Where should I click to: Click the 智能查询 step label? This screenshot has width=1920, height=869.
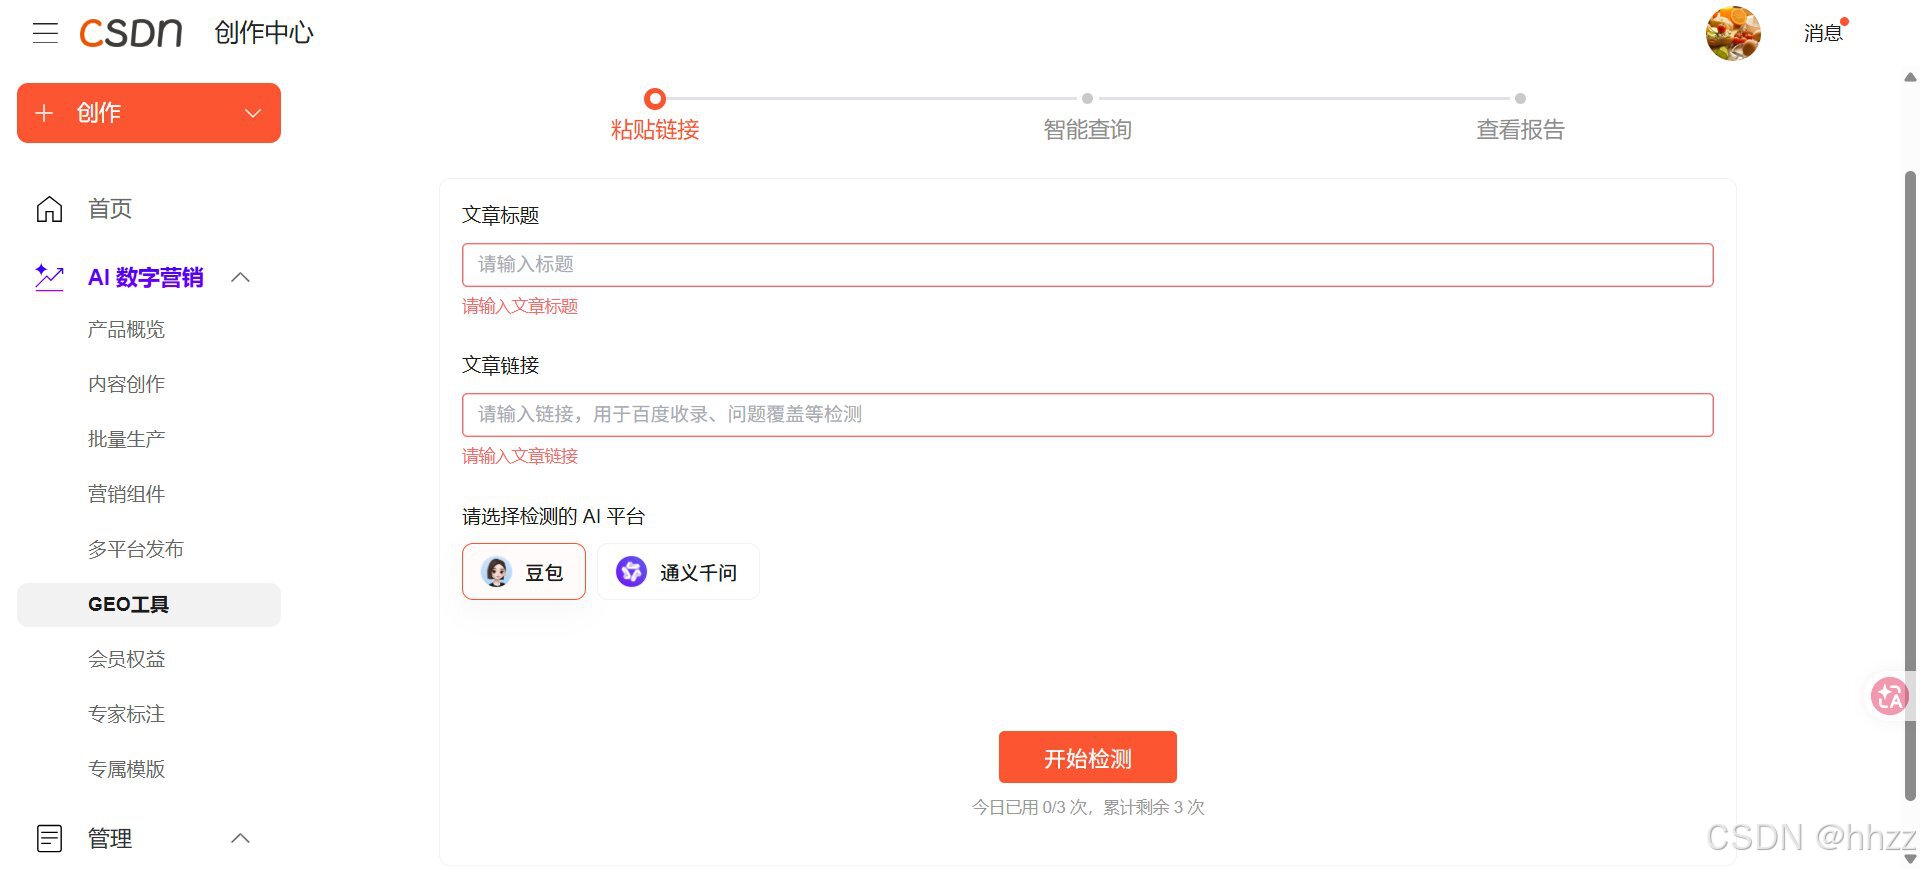[x=1087, y=130]
